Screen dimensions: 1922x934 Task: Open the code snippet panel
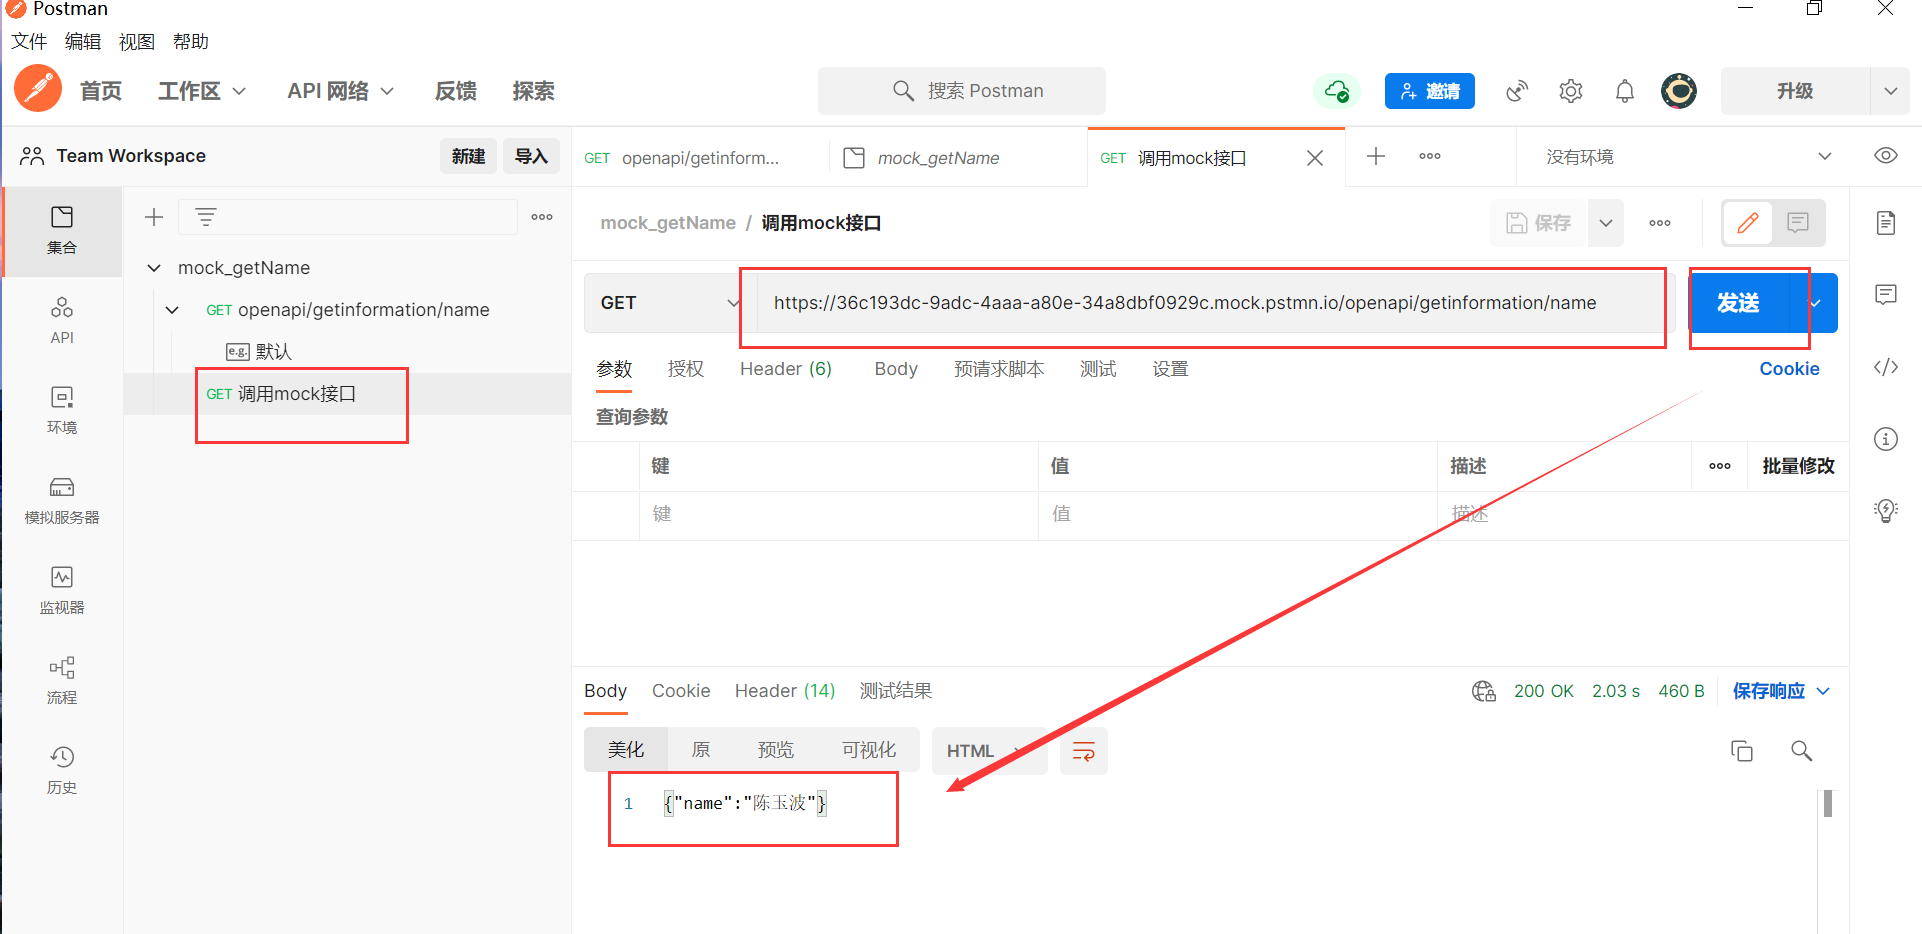1886,367
